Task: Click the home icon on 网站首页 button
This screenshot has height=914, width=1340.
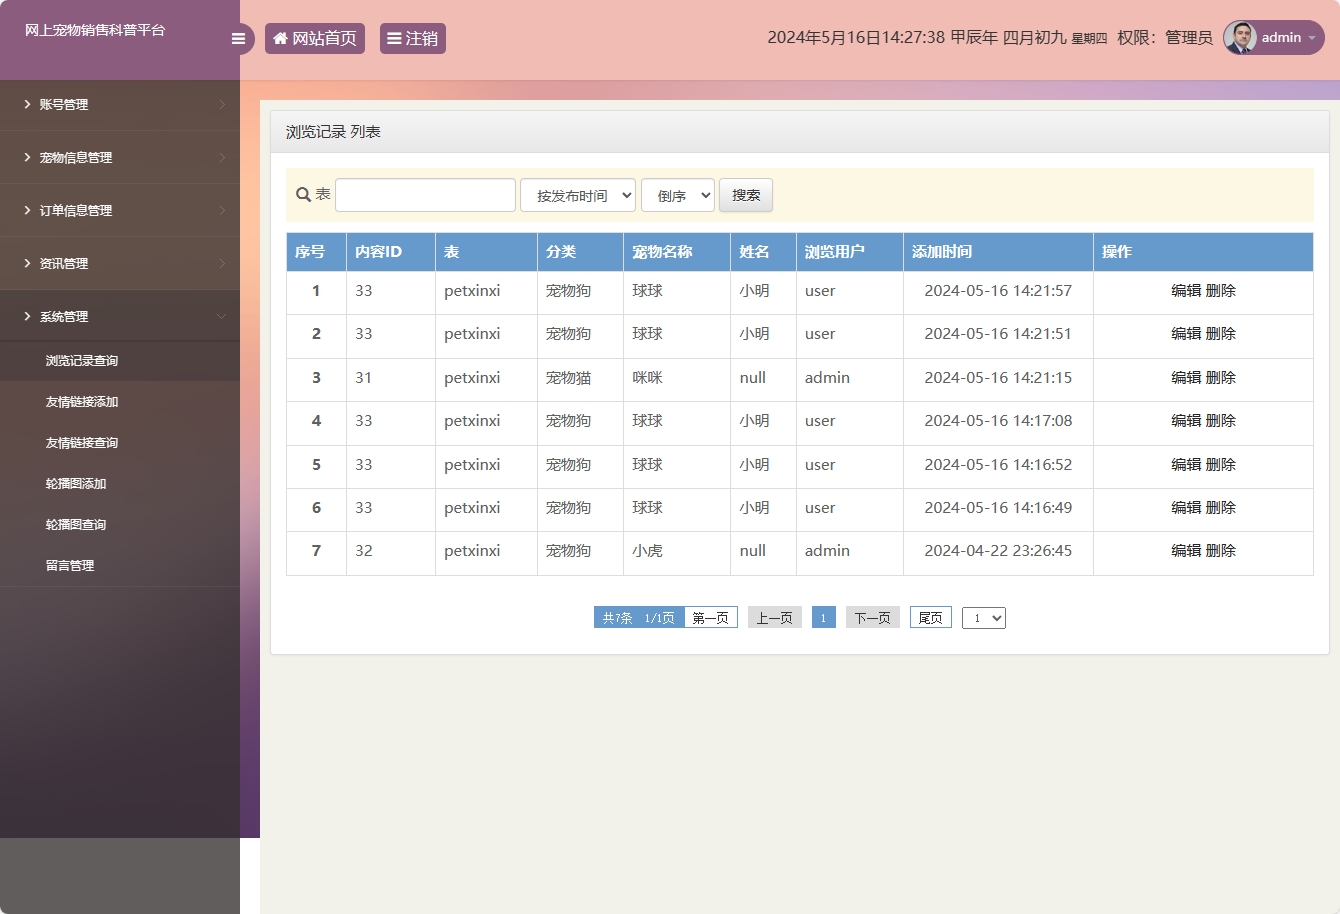Action: click(x=280, y=38)
